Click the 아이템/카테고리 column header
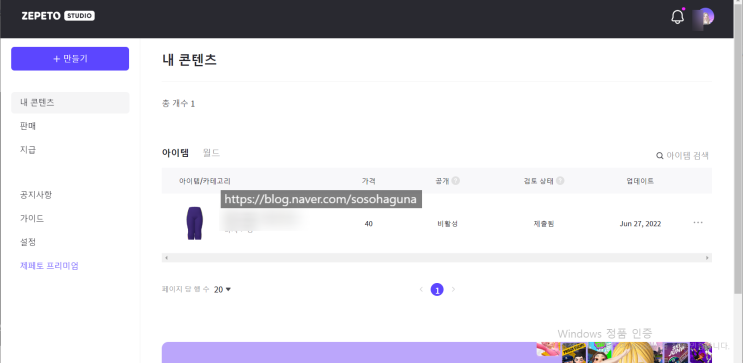The height and width of the screenshot is (363, 743). click(205, 181)
